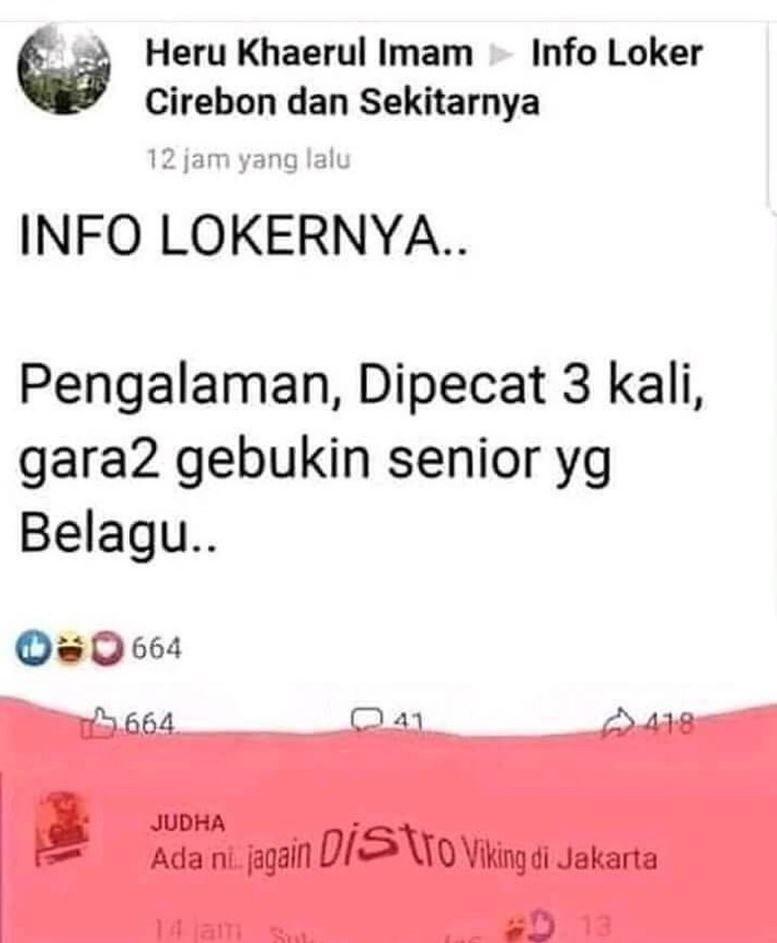Click the arrow between poster and group name
This screenshot has width=777, height=943.
click(x=502, y=56)
